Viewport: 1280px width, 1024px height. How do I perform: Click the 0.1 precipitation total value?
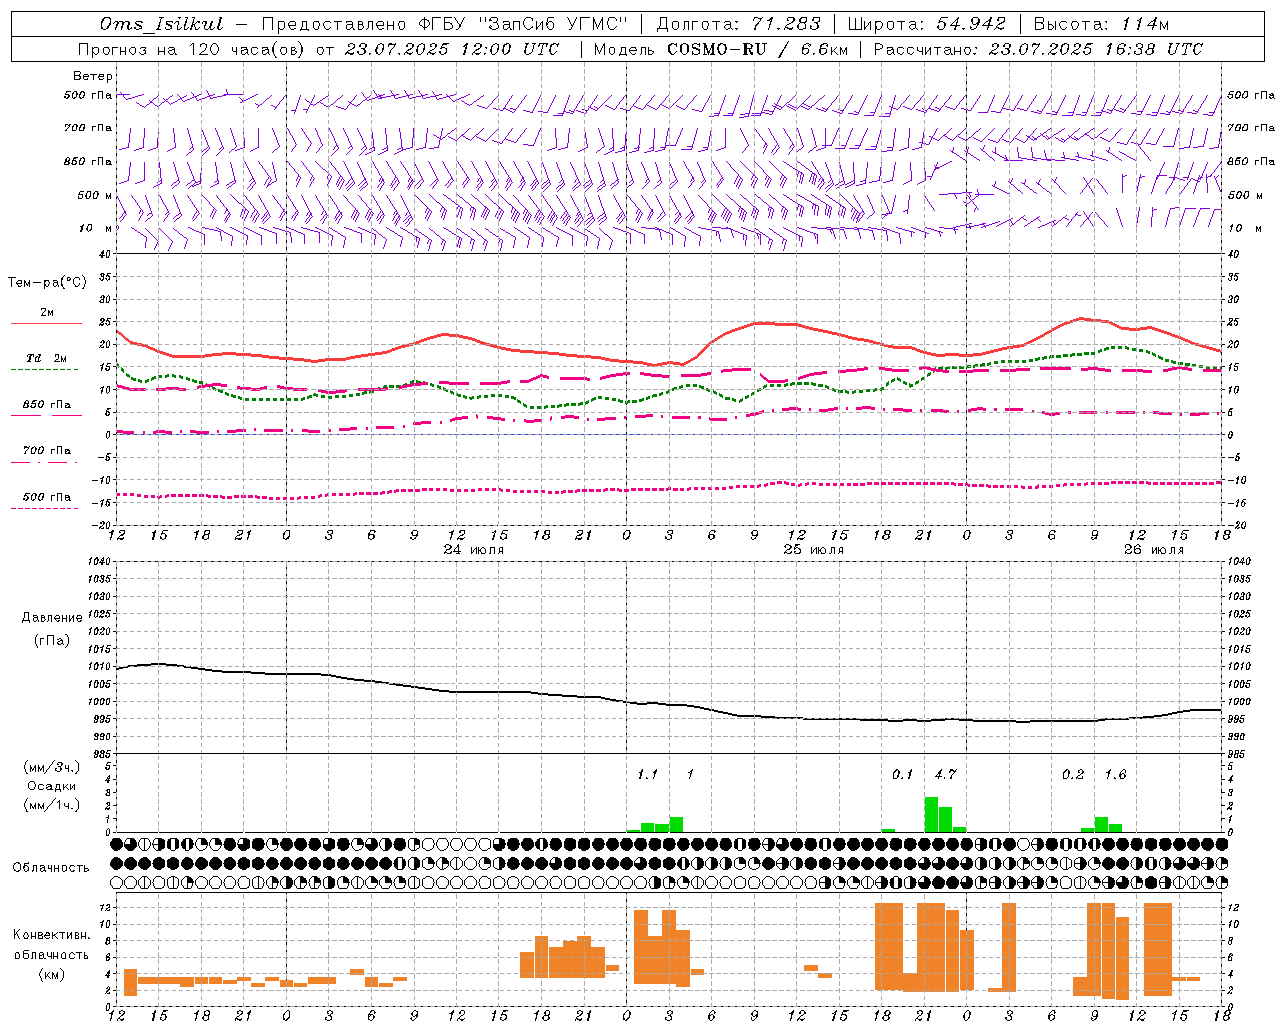coord(903,774)
